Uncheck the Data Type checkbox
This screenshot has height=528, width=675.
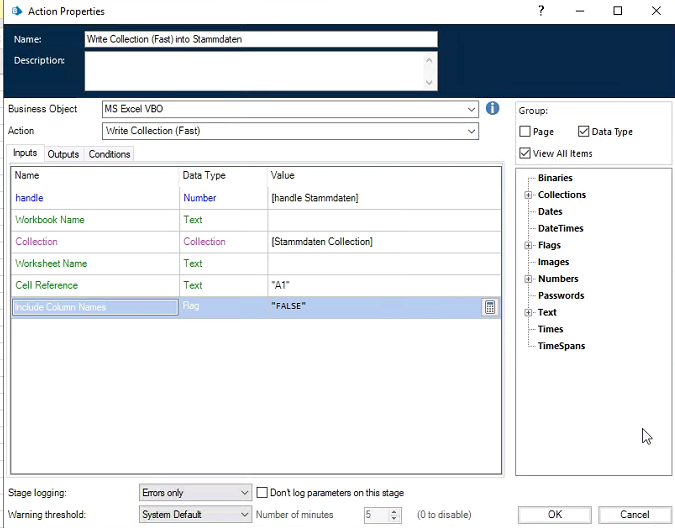584,132
